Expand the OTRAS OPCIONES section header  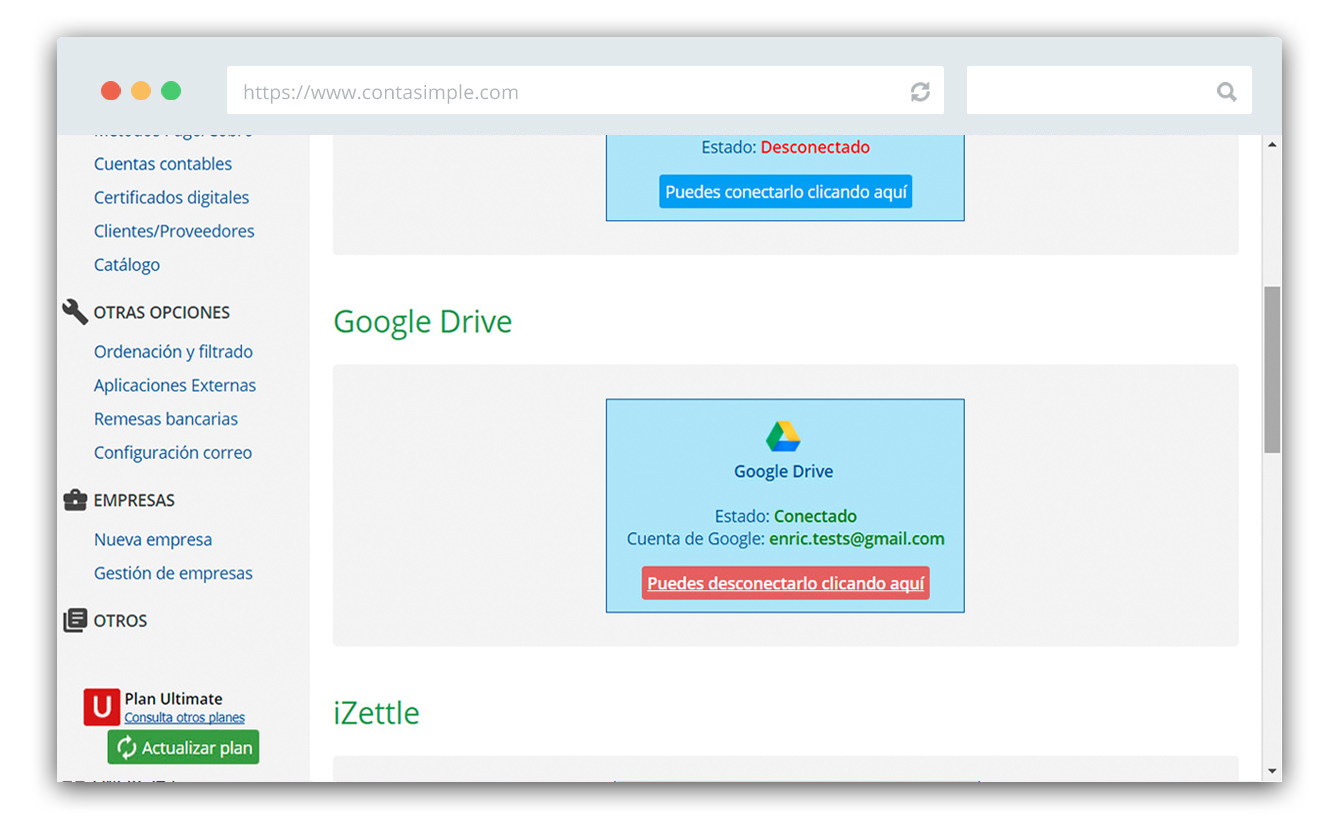point(162,312)
